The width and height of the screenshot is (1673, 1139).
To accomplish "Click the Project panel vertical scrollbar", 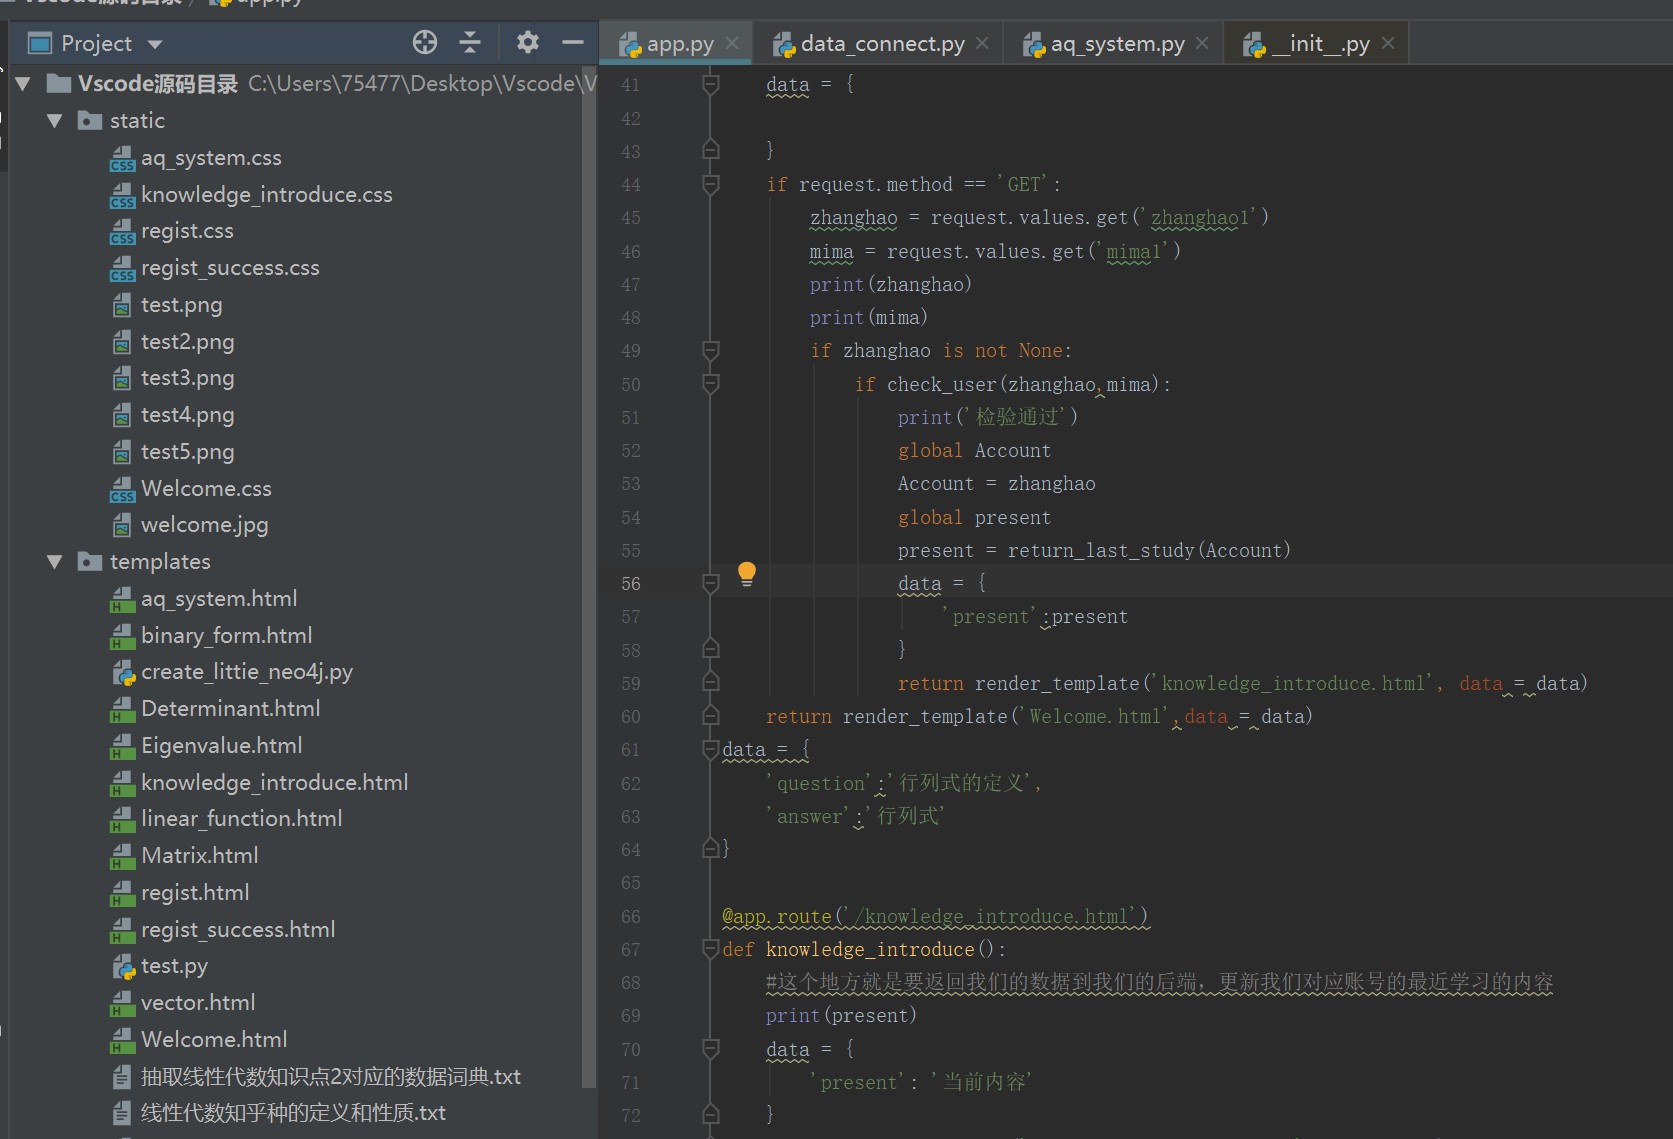I will click(589, 575).
